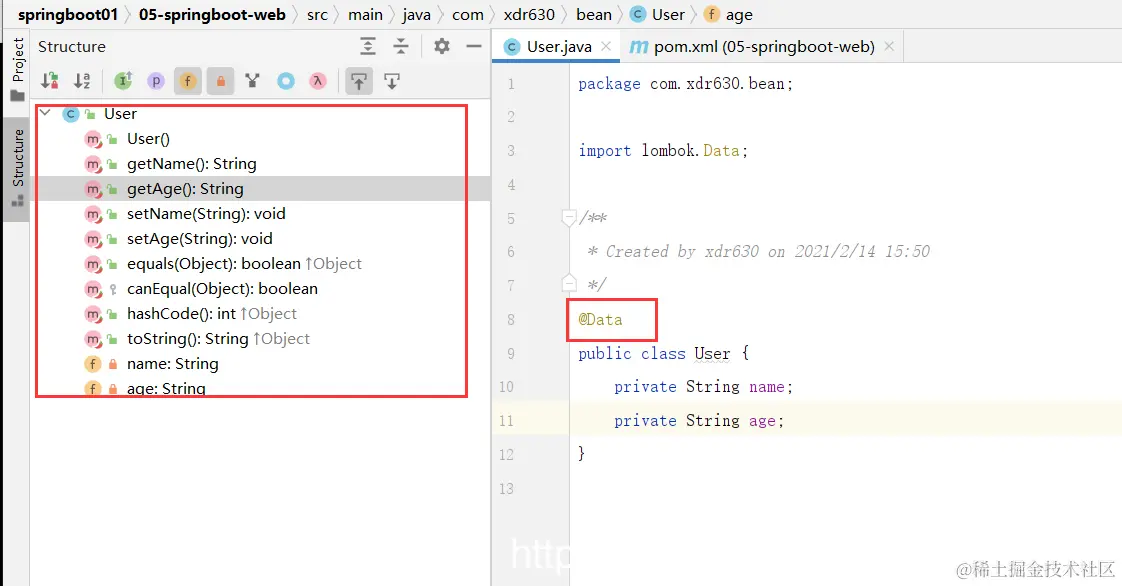Click 'public class User {' line
Image resolution: width=1122 pixels, height=586 pixels.
pyautogui.click(x=663, y=353)
